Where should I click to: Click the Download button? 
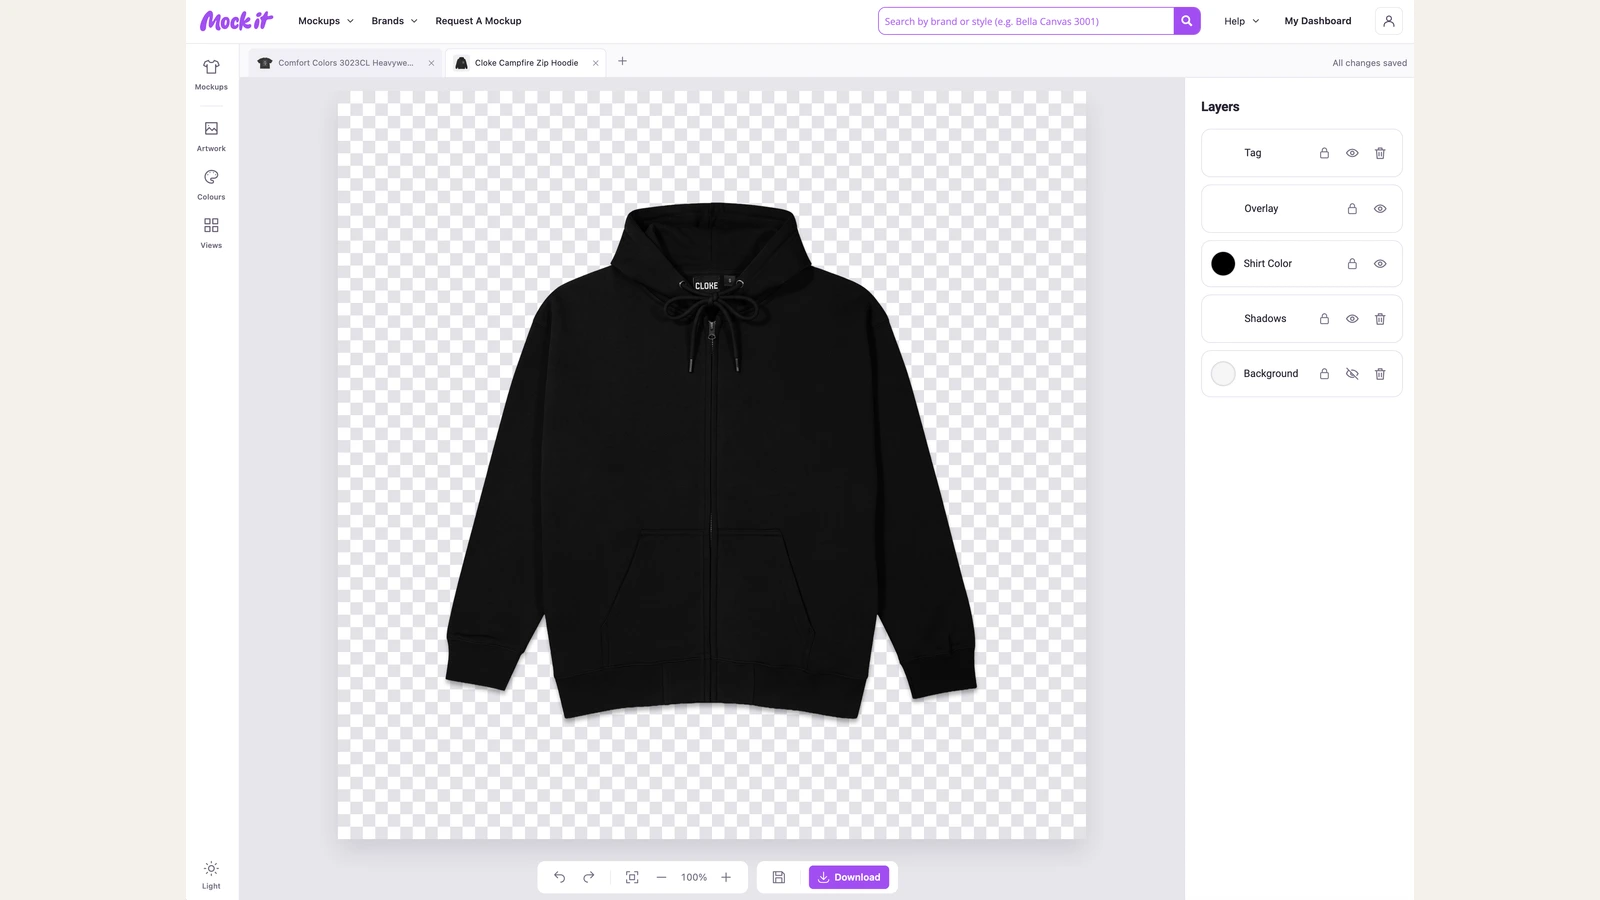pos(849,877)
